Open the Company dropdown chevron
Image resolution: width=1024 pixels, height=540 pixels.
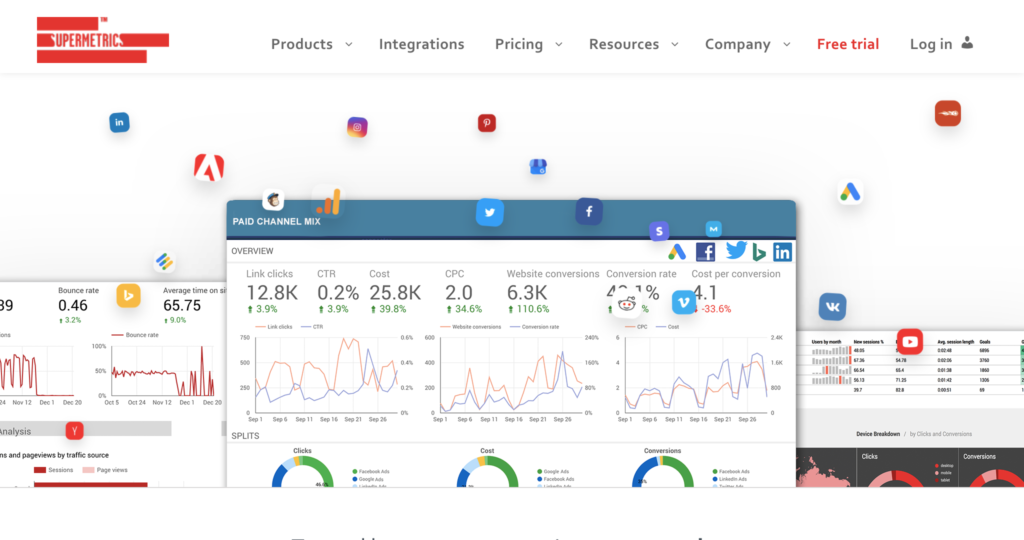point(787,44)
